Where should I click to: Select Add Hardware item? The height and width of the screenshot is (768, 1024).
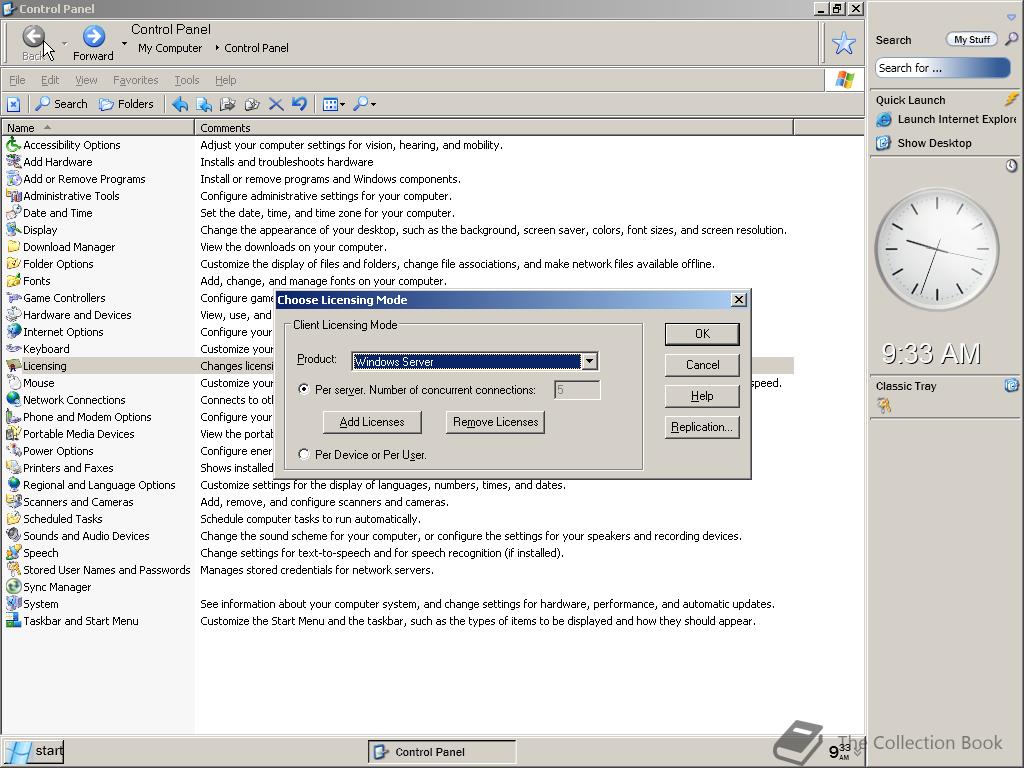pyautogui.click(x=57, y=162)
